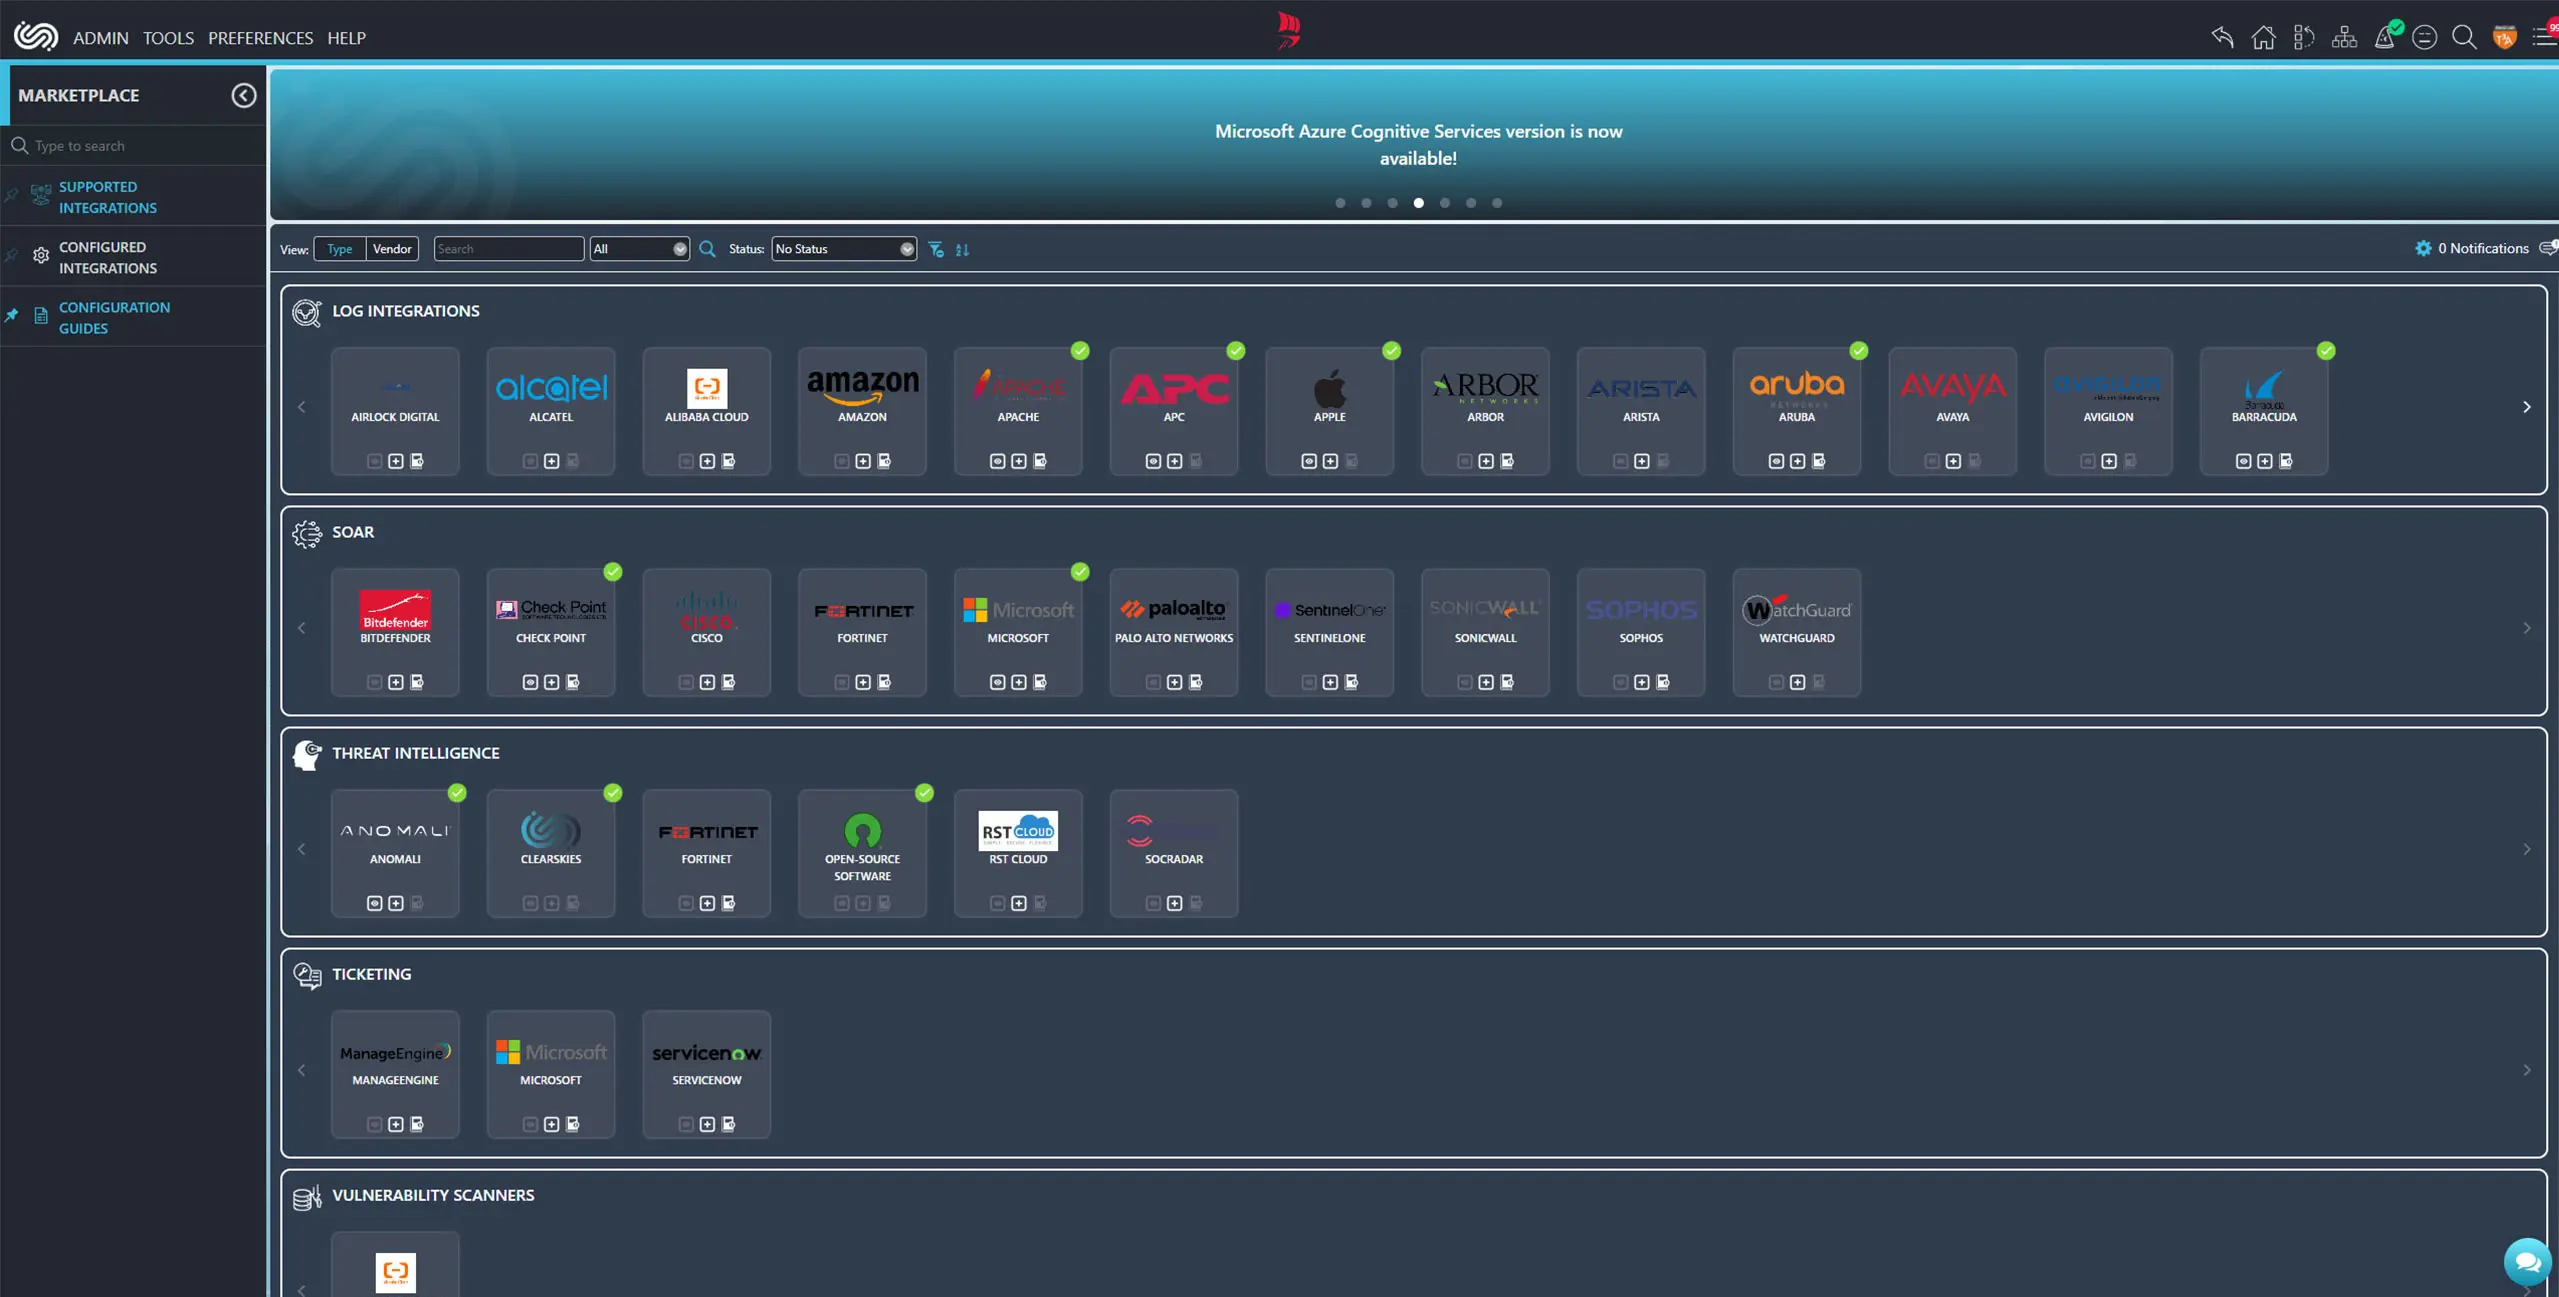Viewport: 2559px width, 1297px height.
Task: Click the wizard hat icon in header
Action: (x=2385, y=37)
